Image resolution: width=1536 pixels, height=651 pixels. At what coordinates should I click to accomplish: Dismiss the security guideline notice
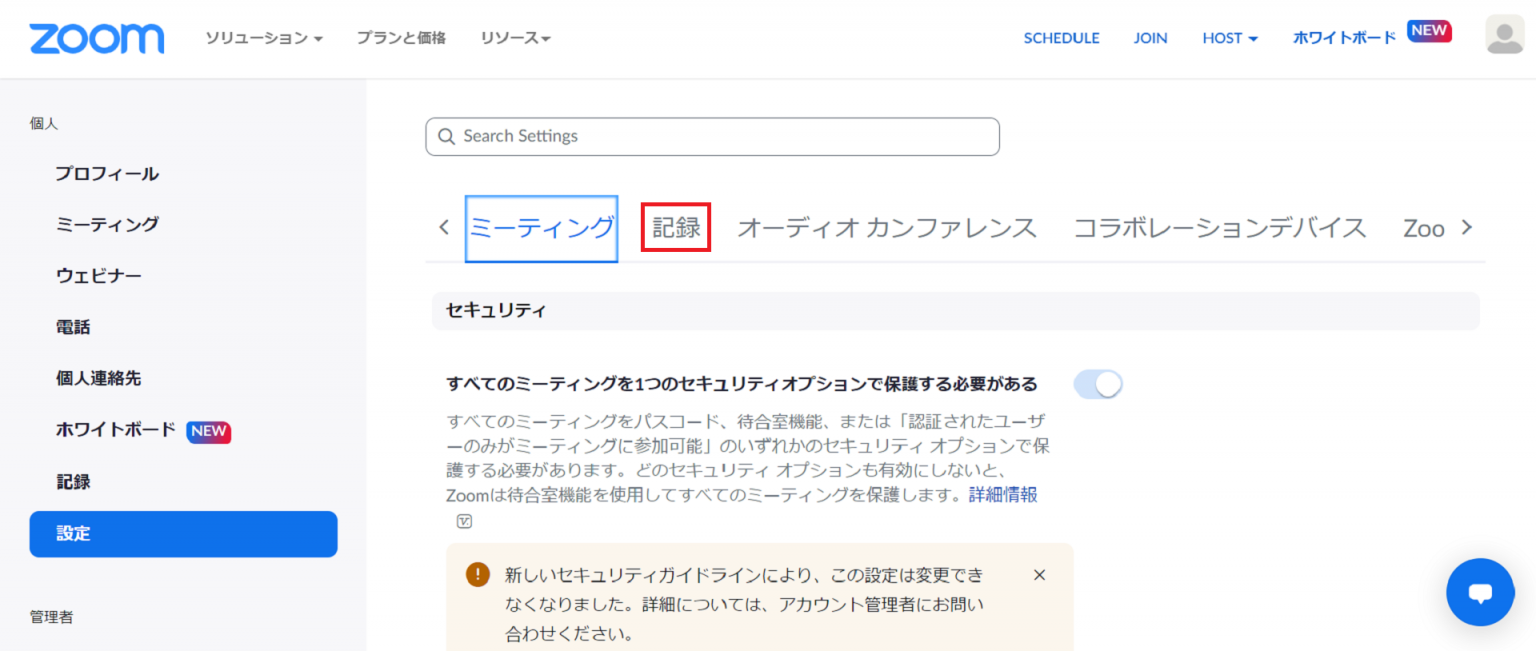[x=1039, y=575]
